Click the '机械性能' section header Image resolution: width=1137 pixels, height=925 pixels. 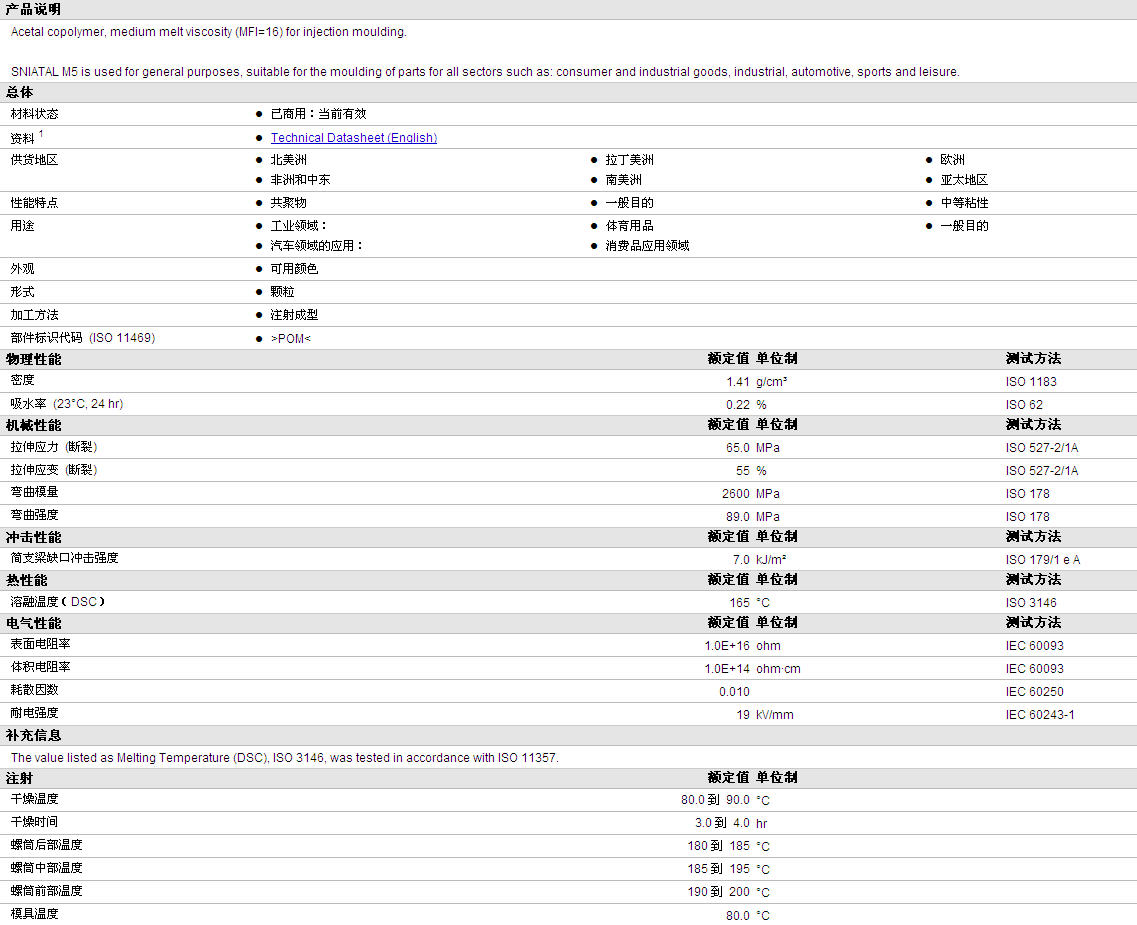click(x=33, y=425)
